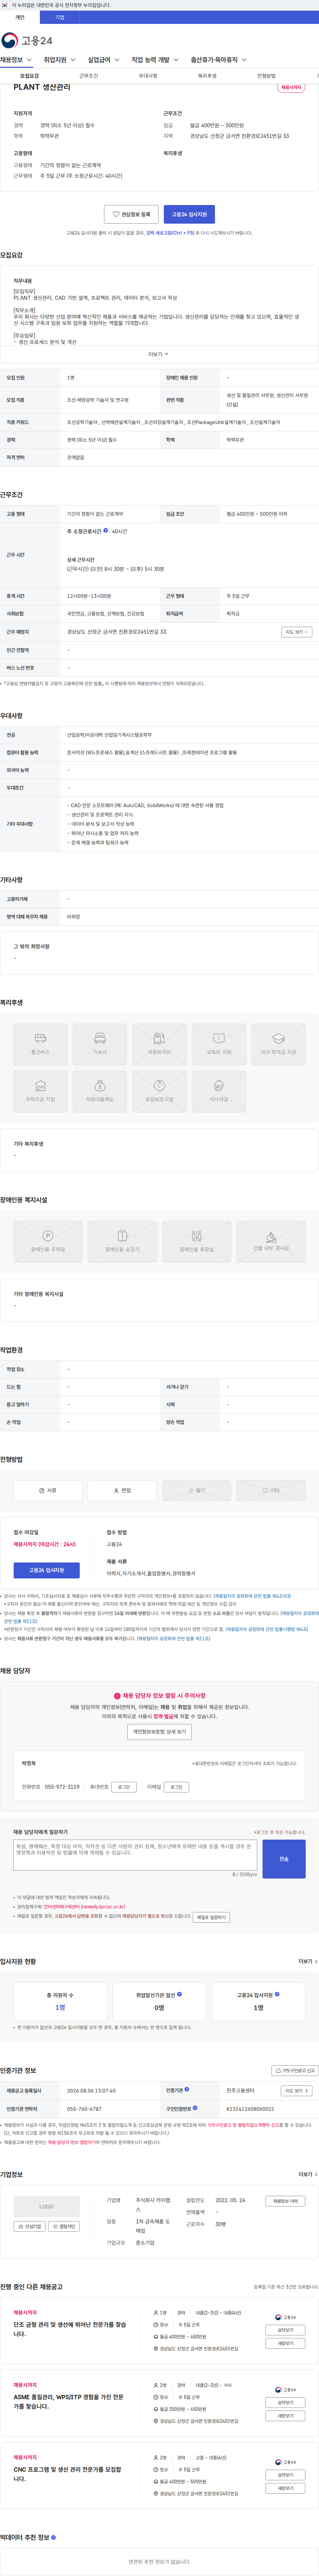Select the 근무조건 section tab
The image size is (319, 2576).
click(89, 76)
